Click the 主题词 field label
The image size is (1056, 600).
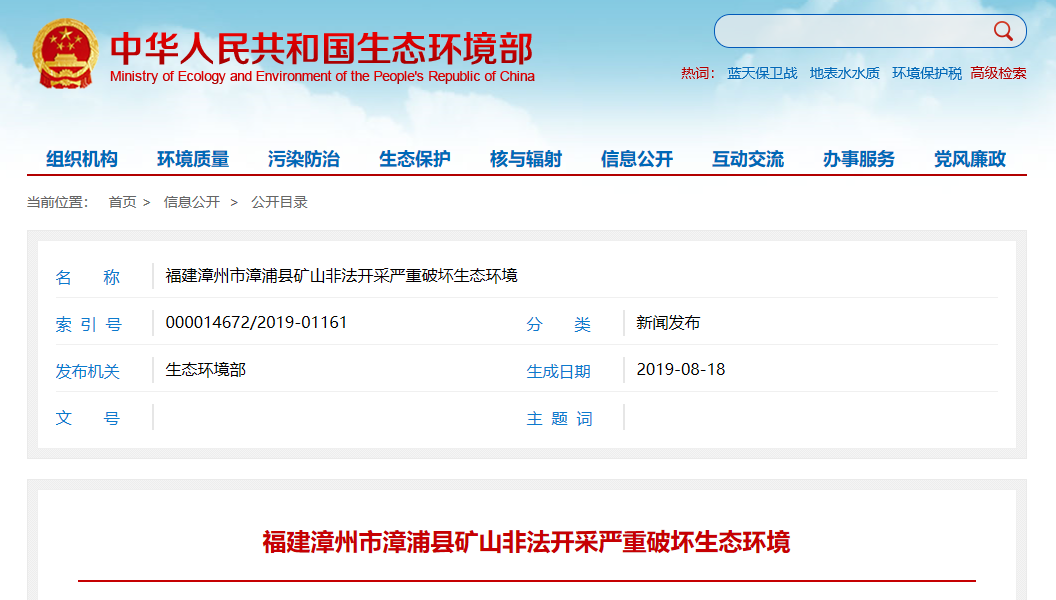pos(559,419)
